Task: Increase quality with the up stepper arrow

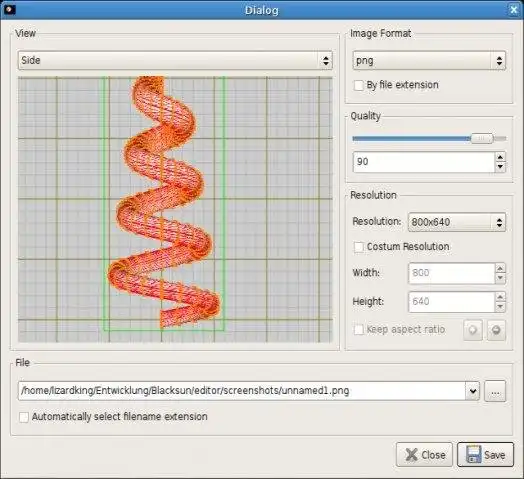Action: point(500,157)
